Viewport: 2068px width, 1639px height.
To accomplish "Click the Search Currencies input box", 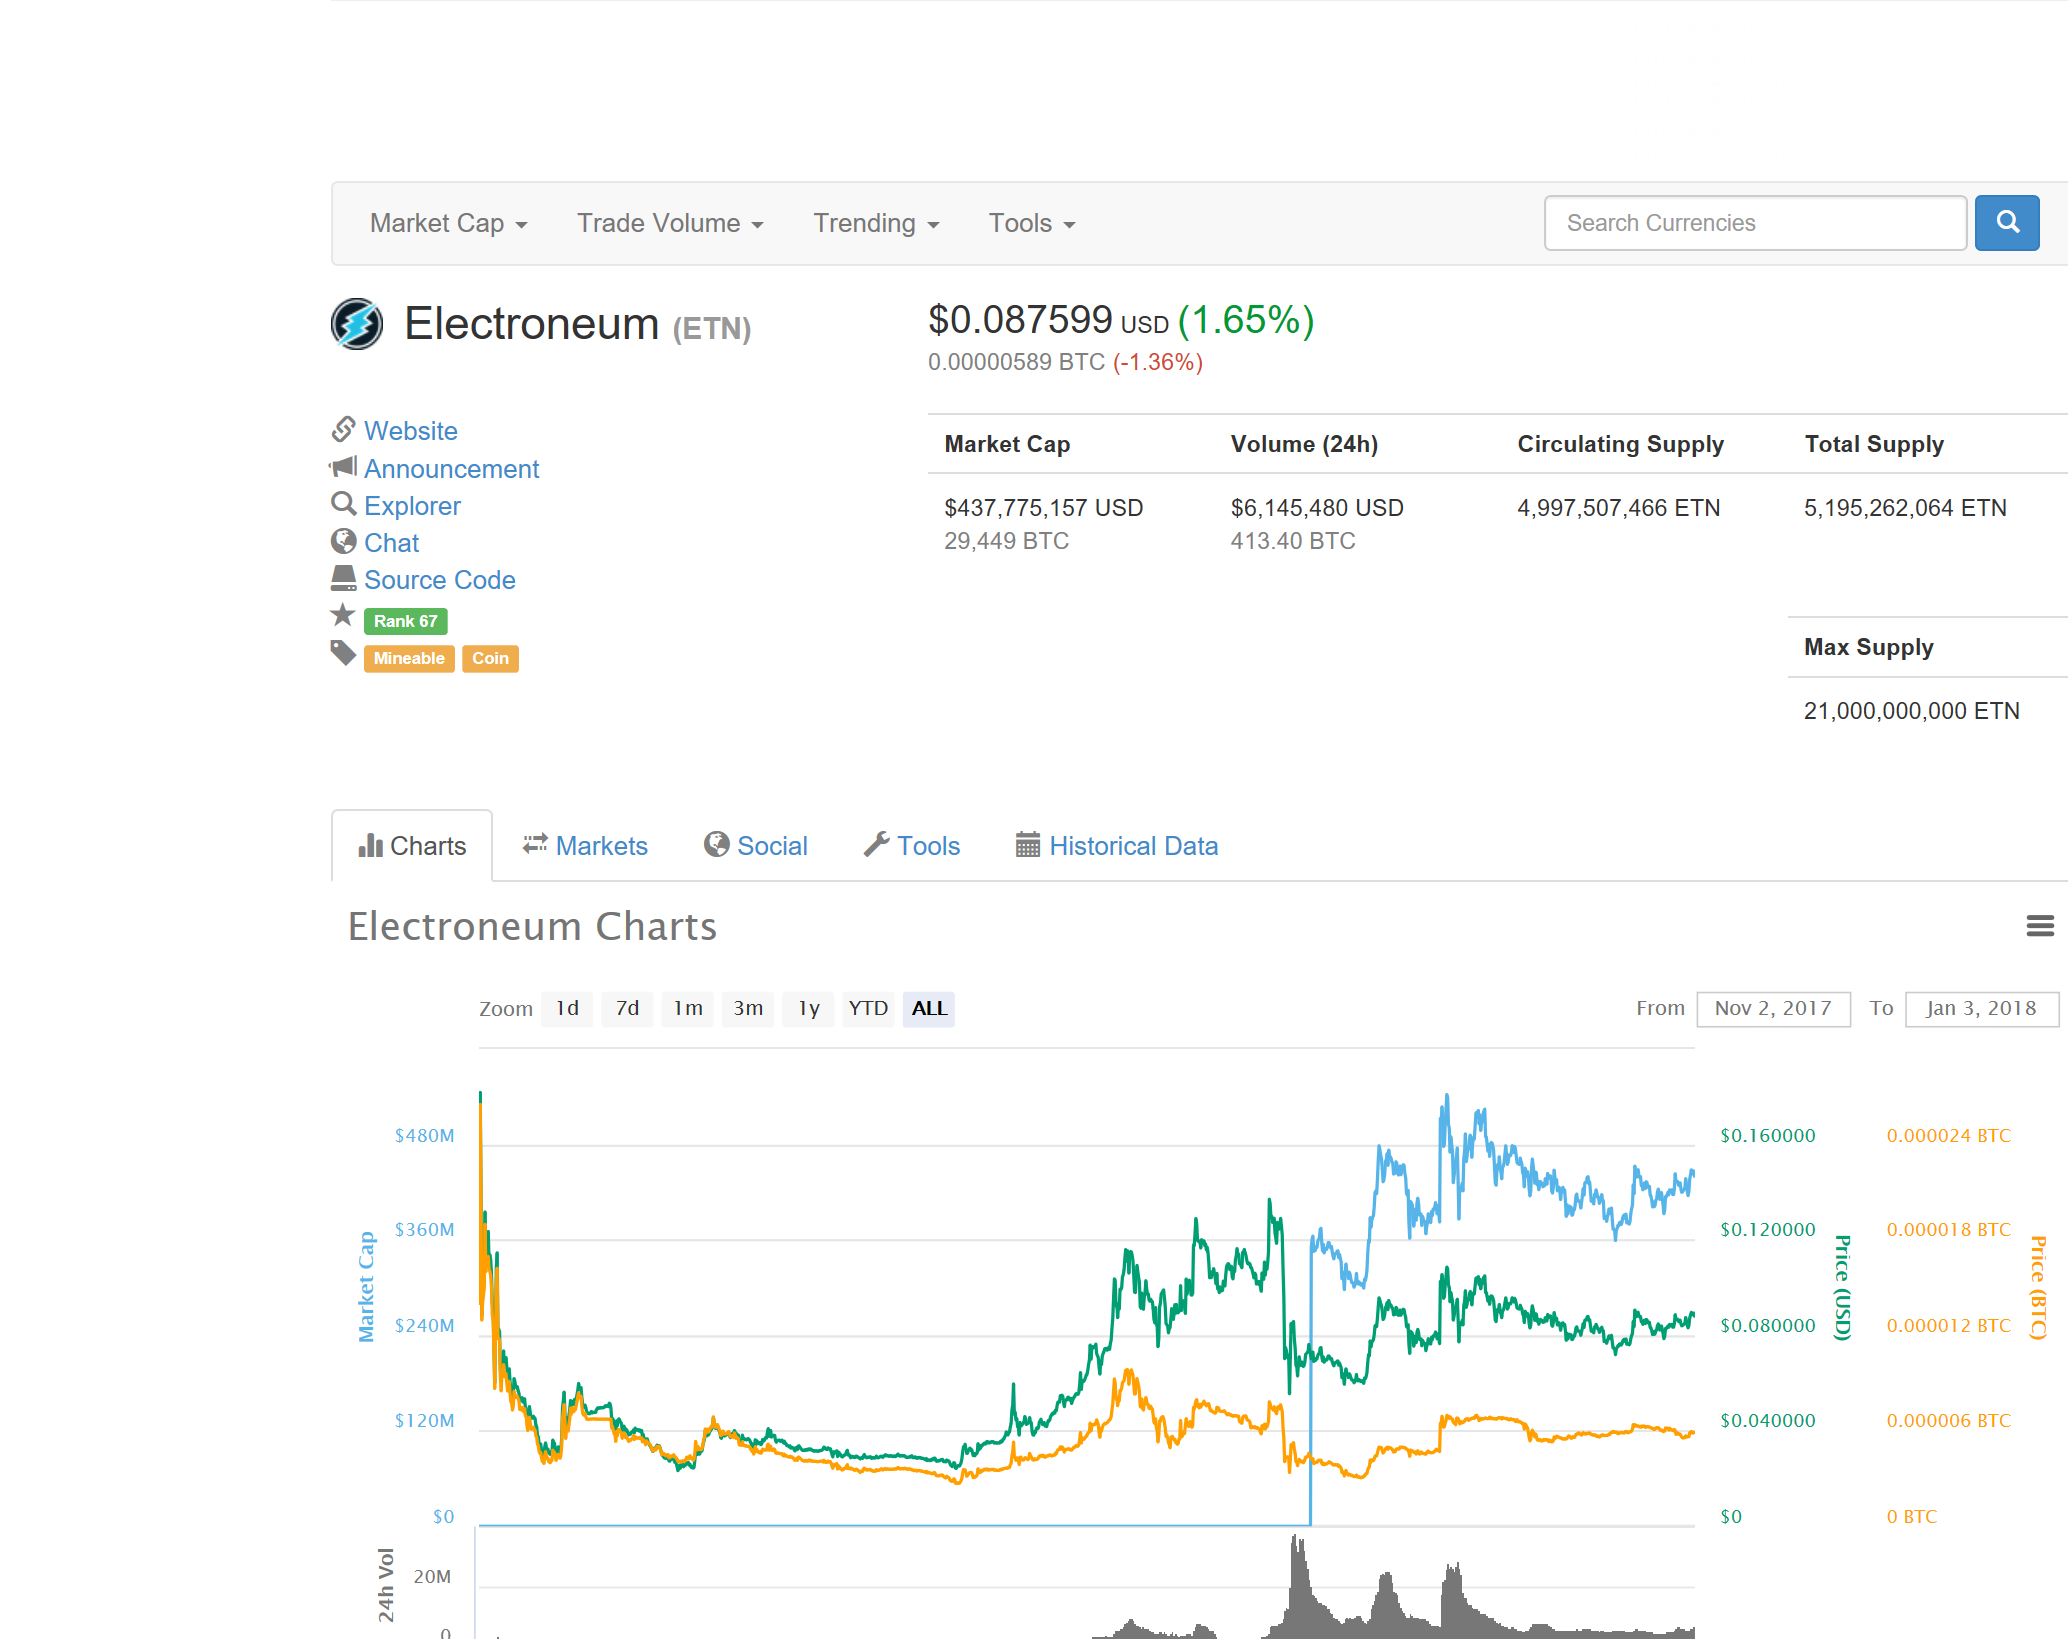I will [x=1754, y=223].
